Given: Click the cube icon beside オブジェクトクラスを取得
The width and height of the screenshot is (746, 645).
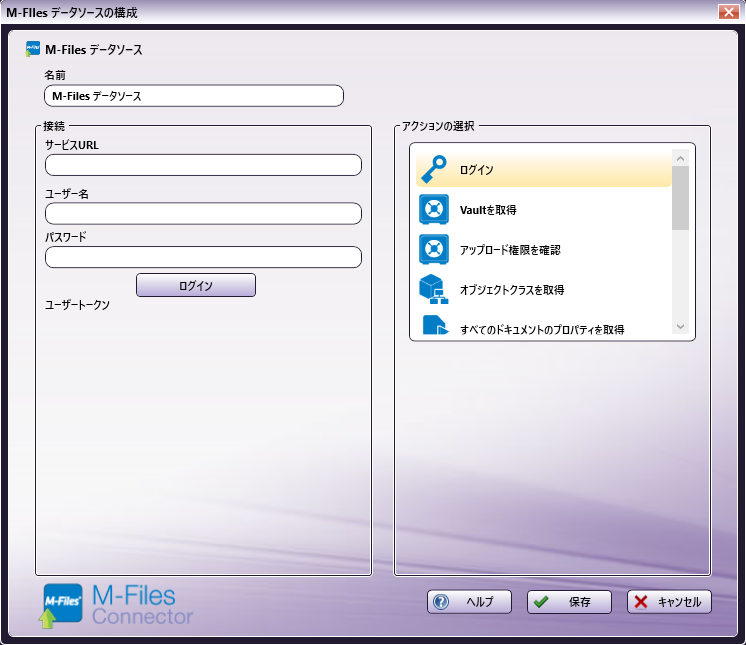Looking at the screenshot, I should click(433, 289).
